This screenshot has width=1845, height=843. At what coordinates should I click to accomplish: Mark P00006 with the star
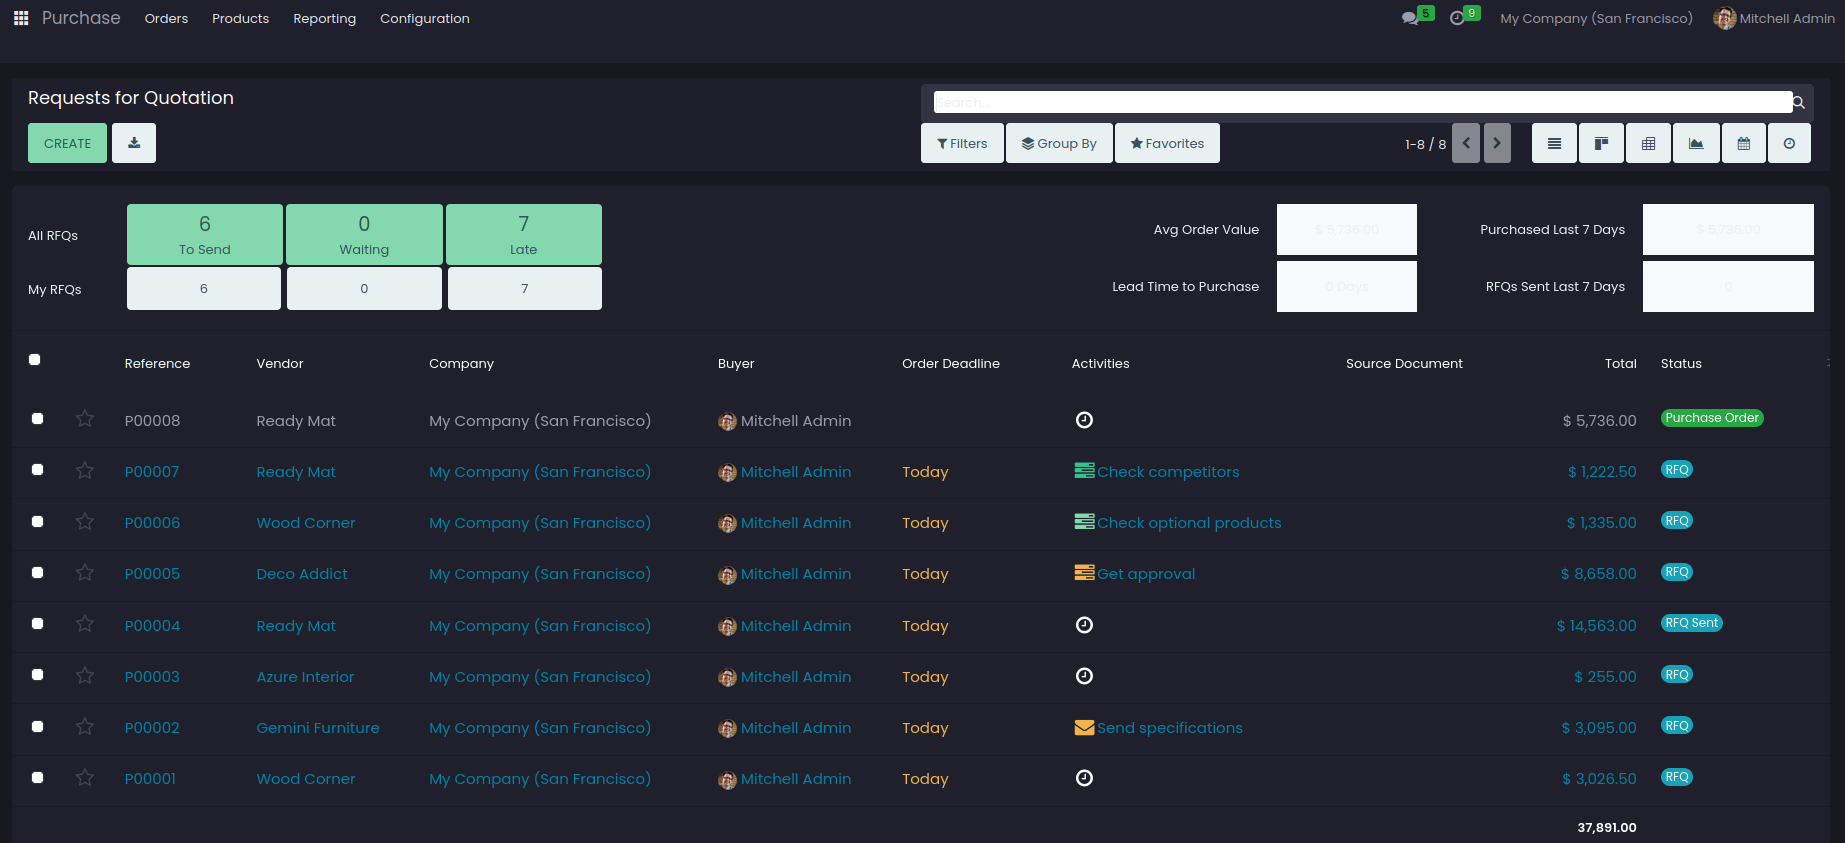point(85,521)
